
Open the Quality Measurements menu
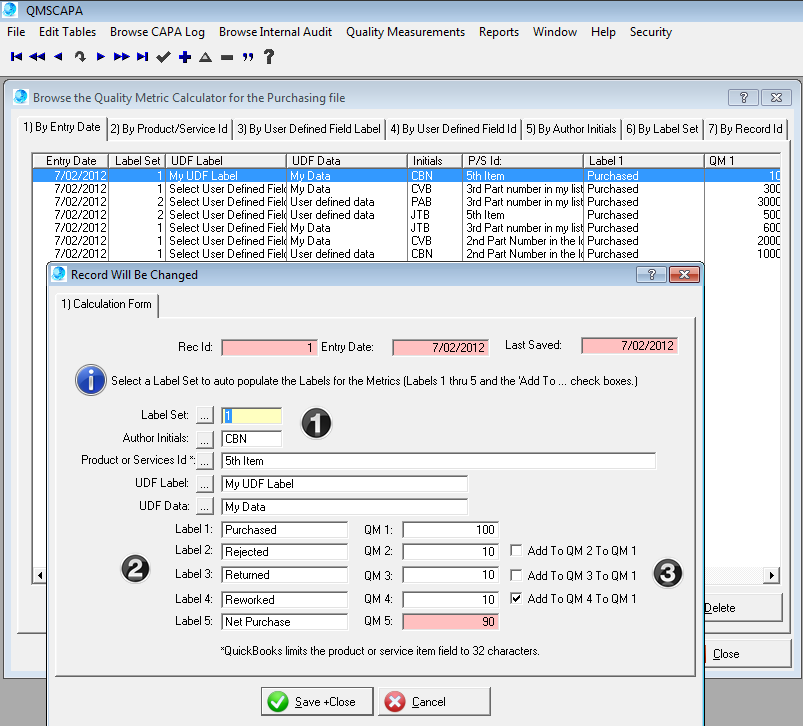click(x=405, y=32)
